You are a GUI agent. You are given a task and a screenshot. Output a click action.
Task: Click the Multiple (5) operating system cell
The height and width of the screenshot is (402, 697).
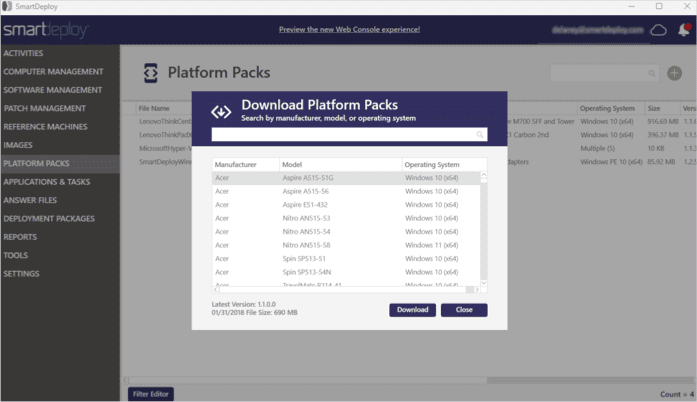tap(597, 149)
